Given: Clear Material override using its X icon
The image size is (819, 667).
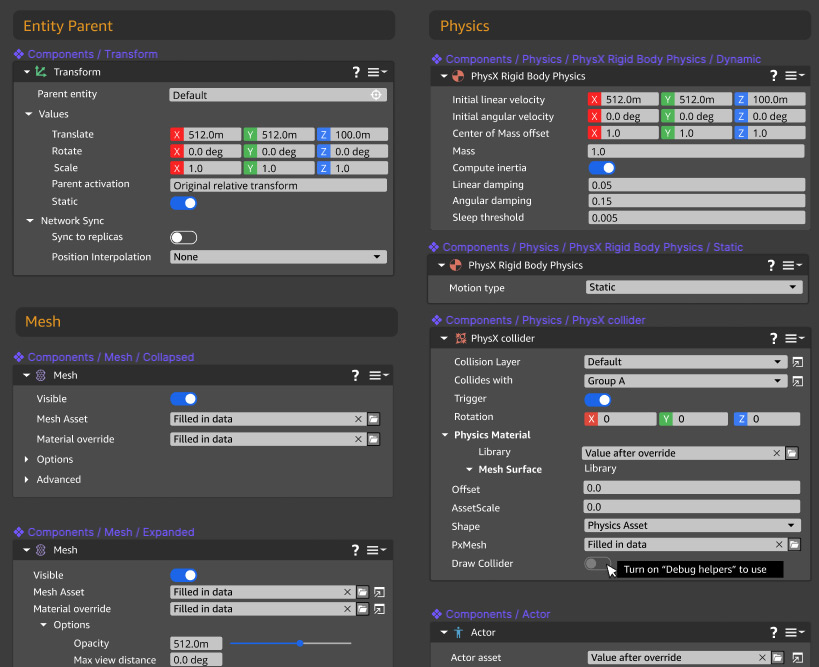Looking at the screenshot, I should click(x=357, y=439).
